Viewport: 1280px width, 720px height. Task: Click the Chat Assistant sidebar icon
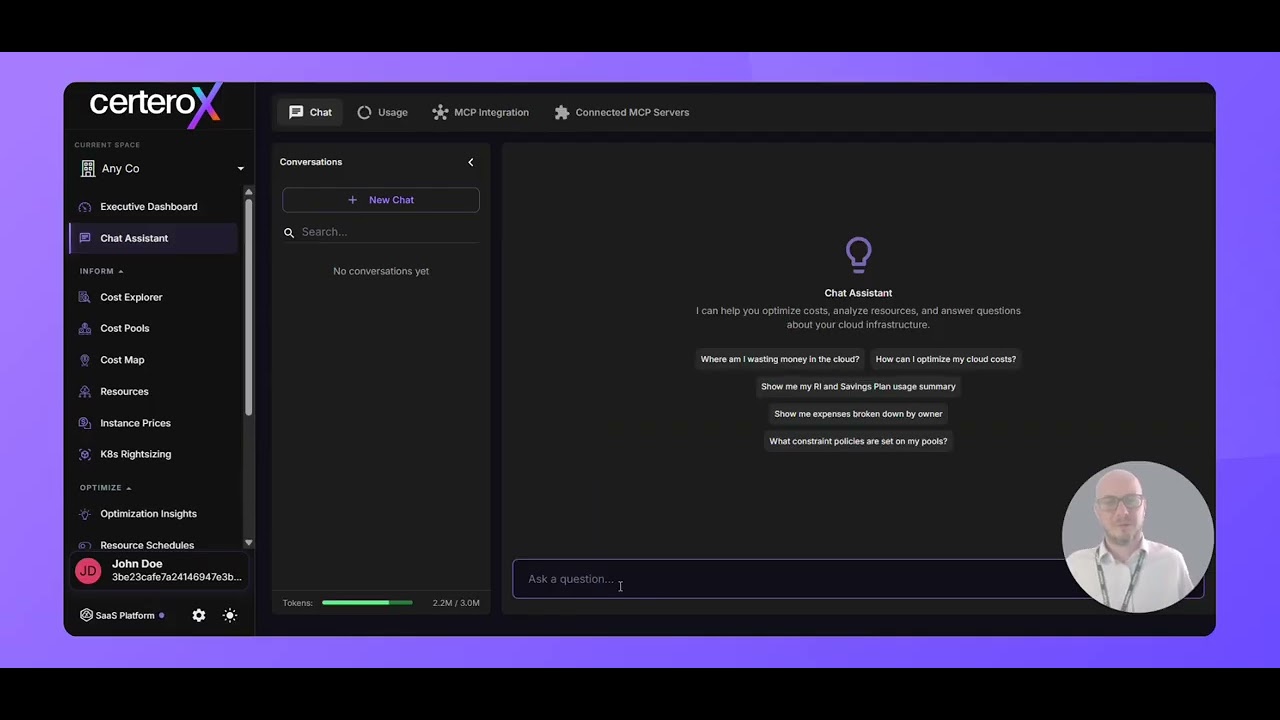coord(85,238)
